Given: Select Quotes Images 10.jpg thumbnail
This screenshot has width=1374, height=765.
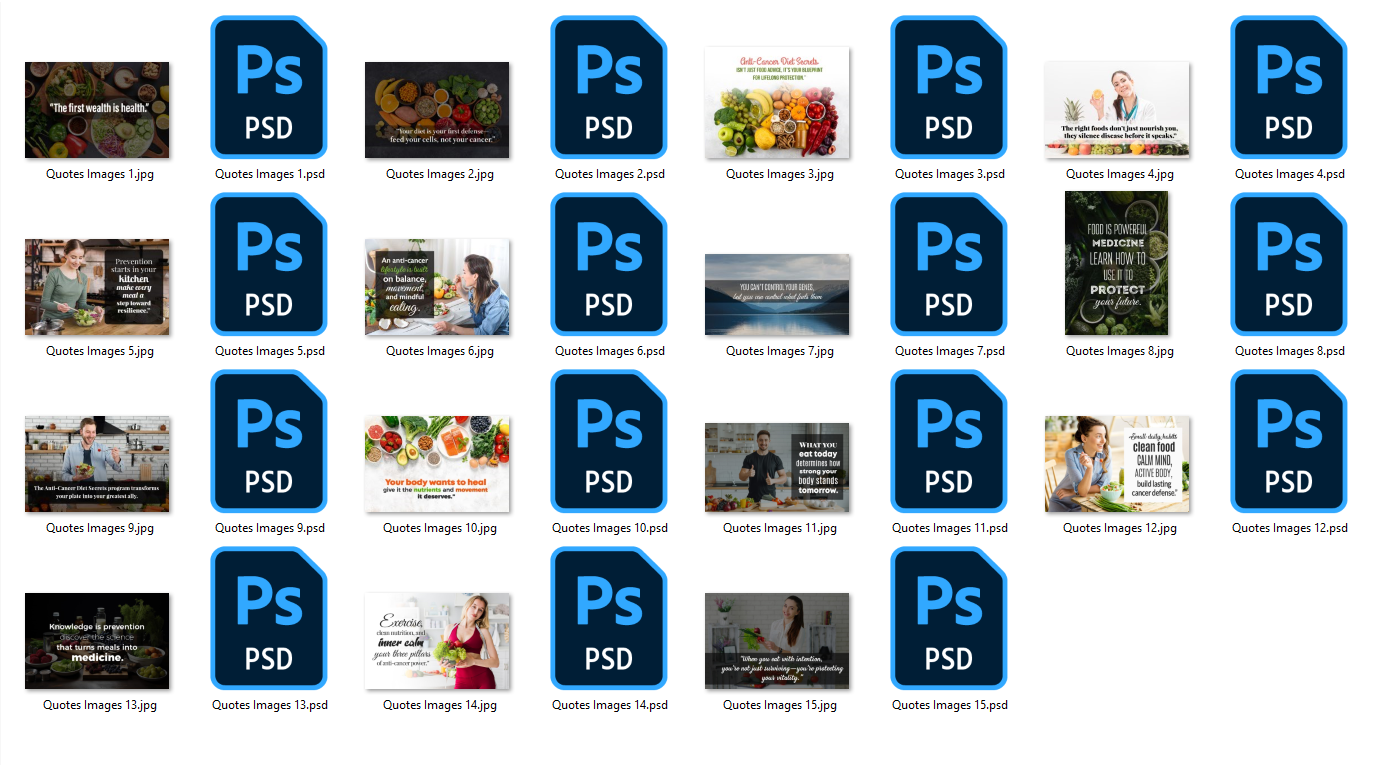Looking at the screenshot, I should click(x=437, y=464).
